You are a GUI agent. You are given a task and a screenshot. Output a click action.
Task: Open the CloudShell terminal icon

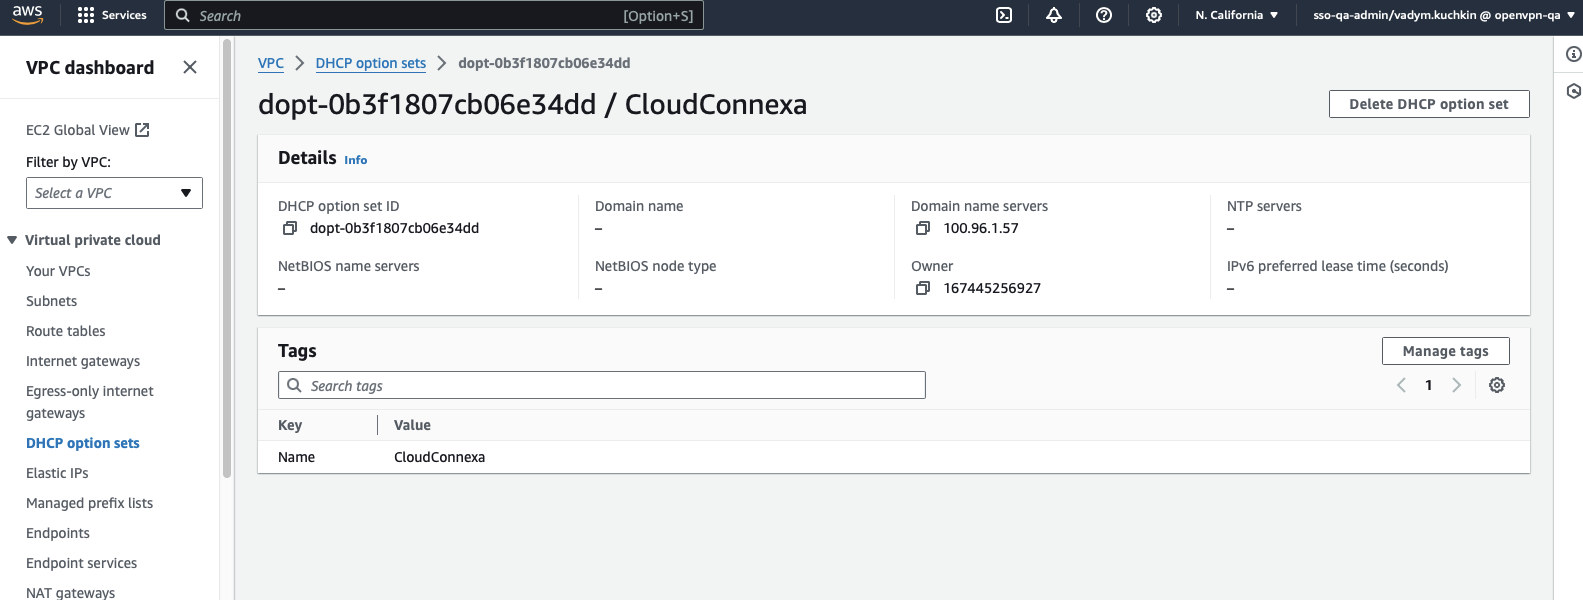[x=1004, y=15]
